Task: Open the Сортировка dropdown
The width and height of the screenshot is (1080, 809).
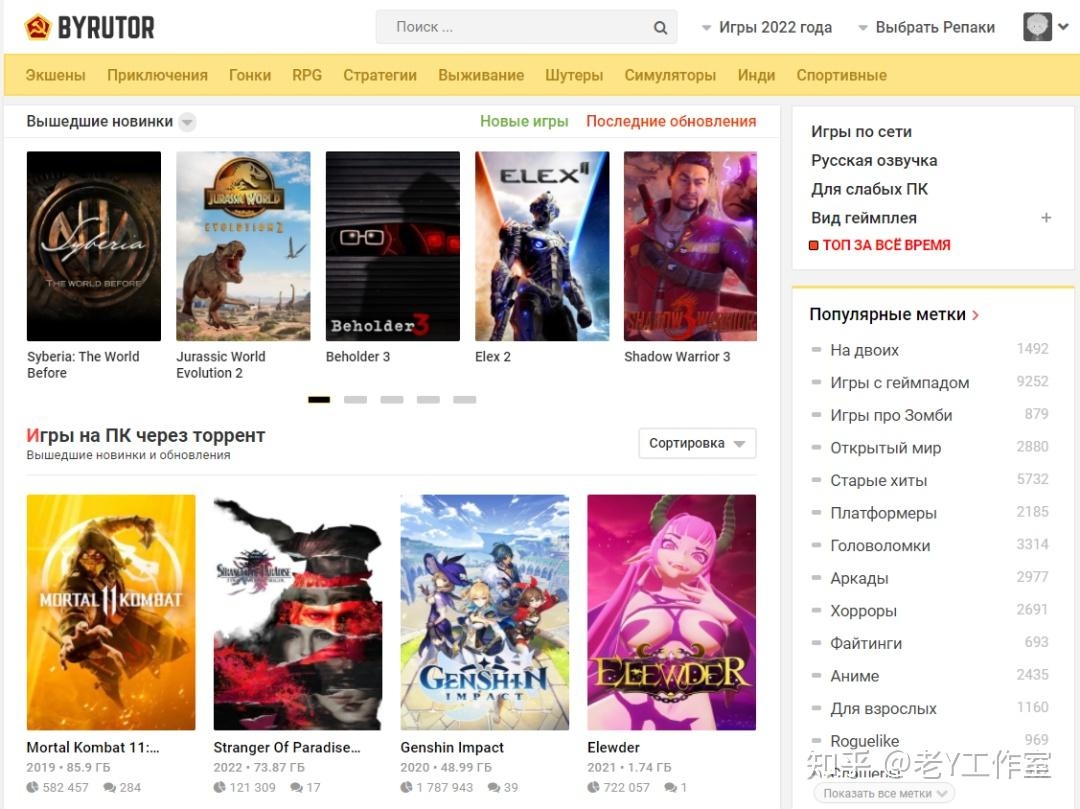Action: [x=697, y=443]
